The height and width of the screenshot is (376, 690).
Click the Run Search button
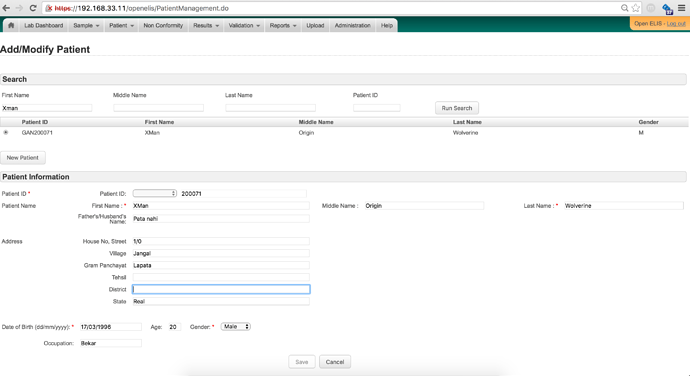(x=457, y=108)
